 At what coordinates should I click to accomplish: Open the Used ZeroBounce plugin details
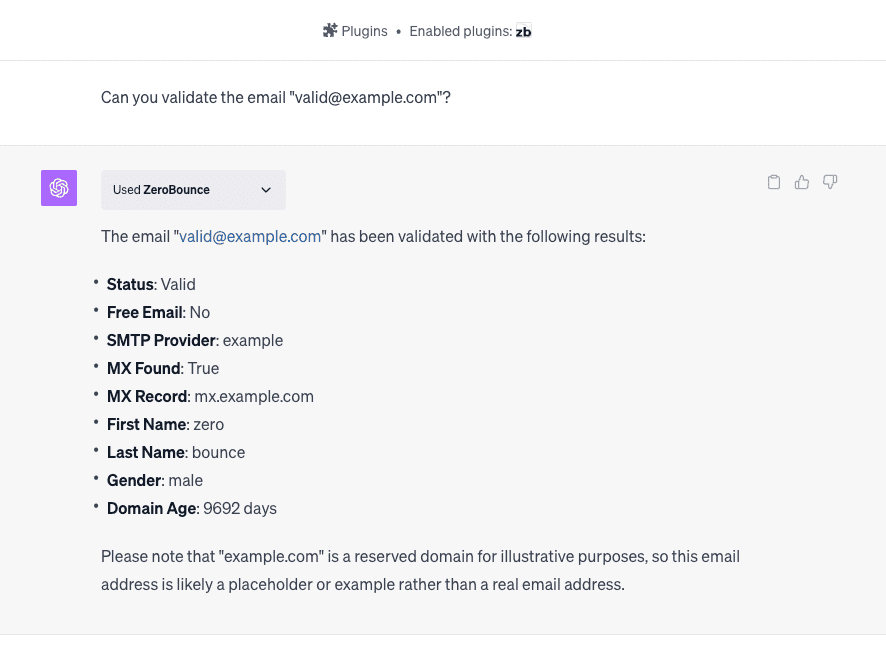tap(162, 190)
